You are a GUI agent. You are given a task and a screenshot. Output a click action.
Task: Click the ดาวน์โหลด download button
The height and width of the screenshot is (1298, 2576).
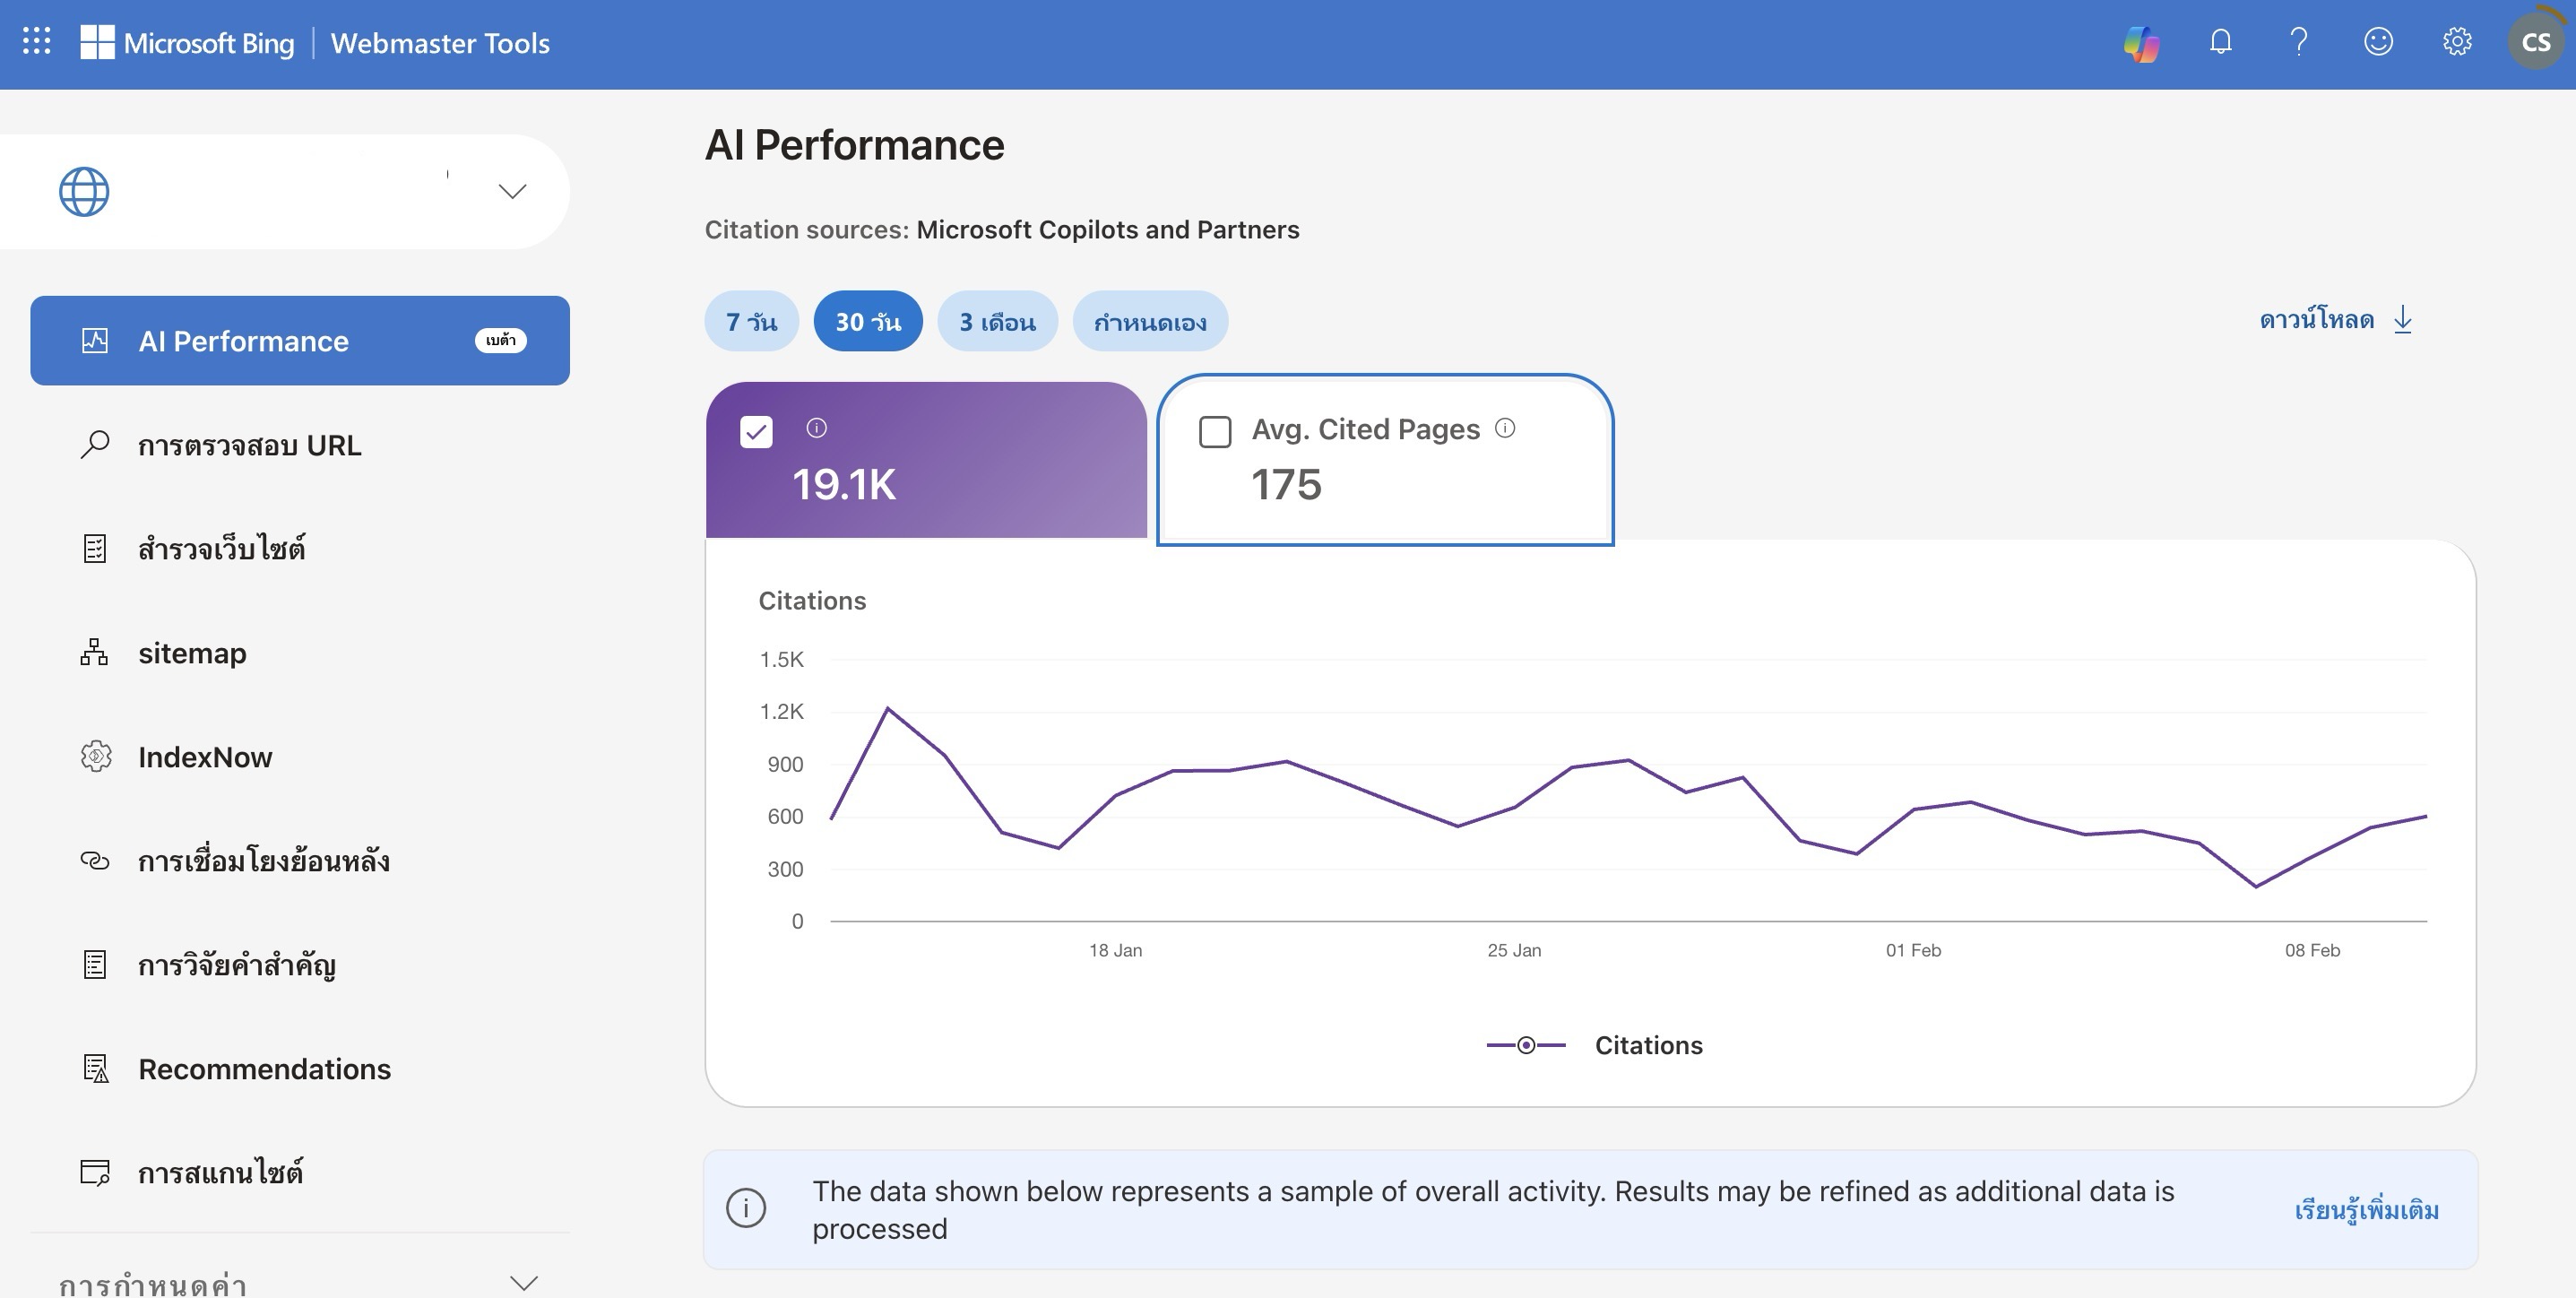pyautogui.click(x=2335, y=320)
